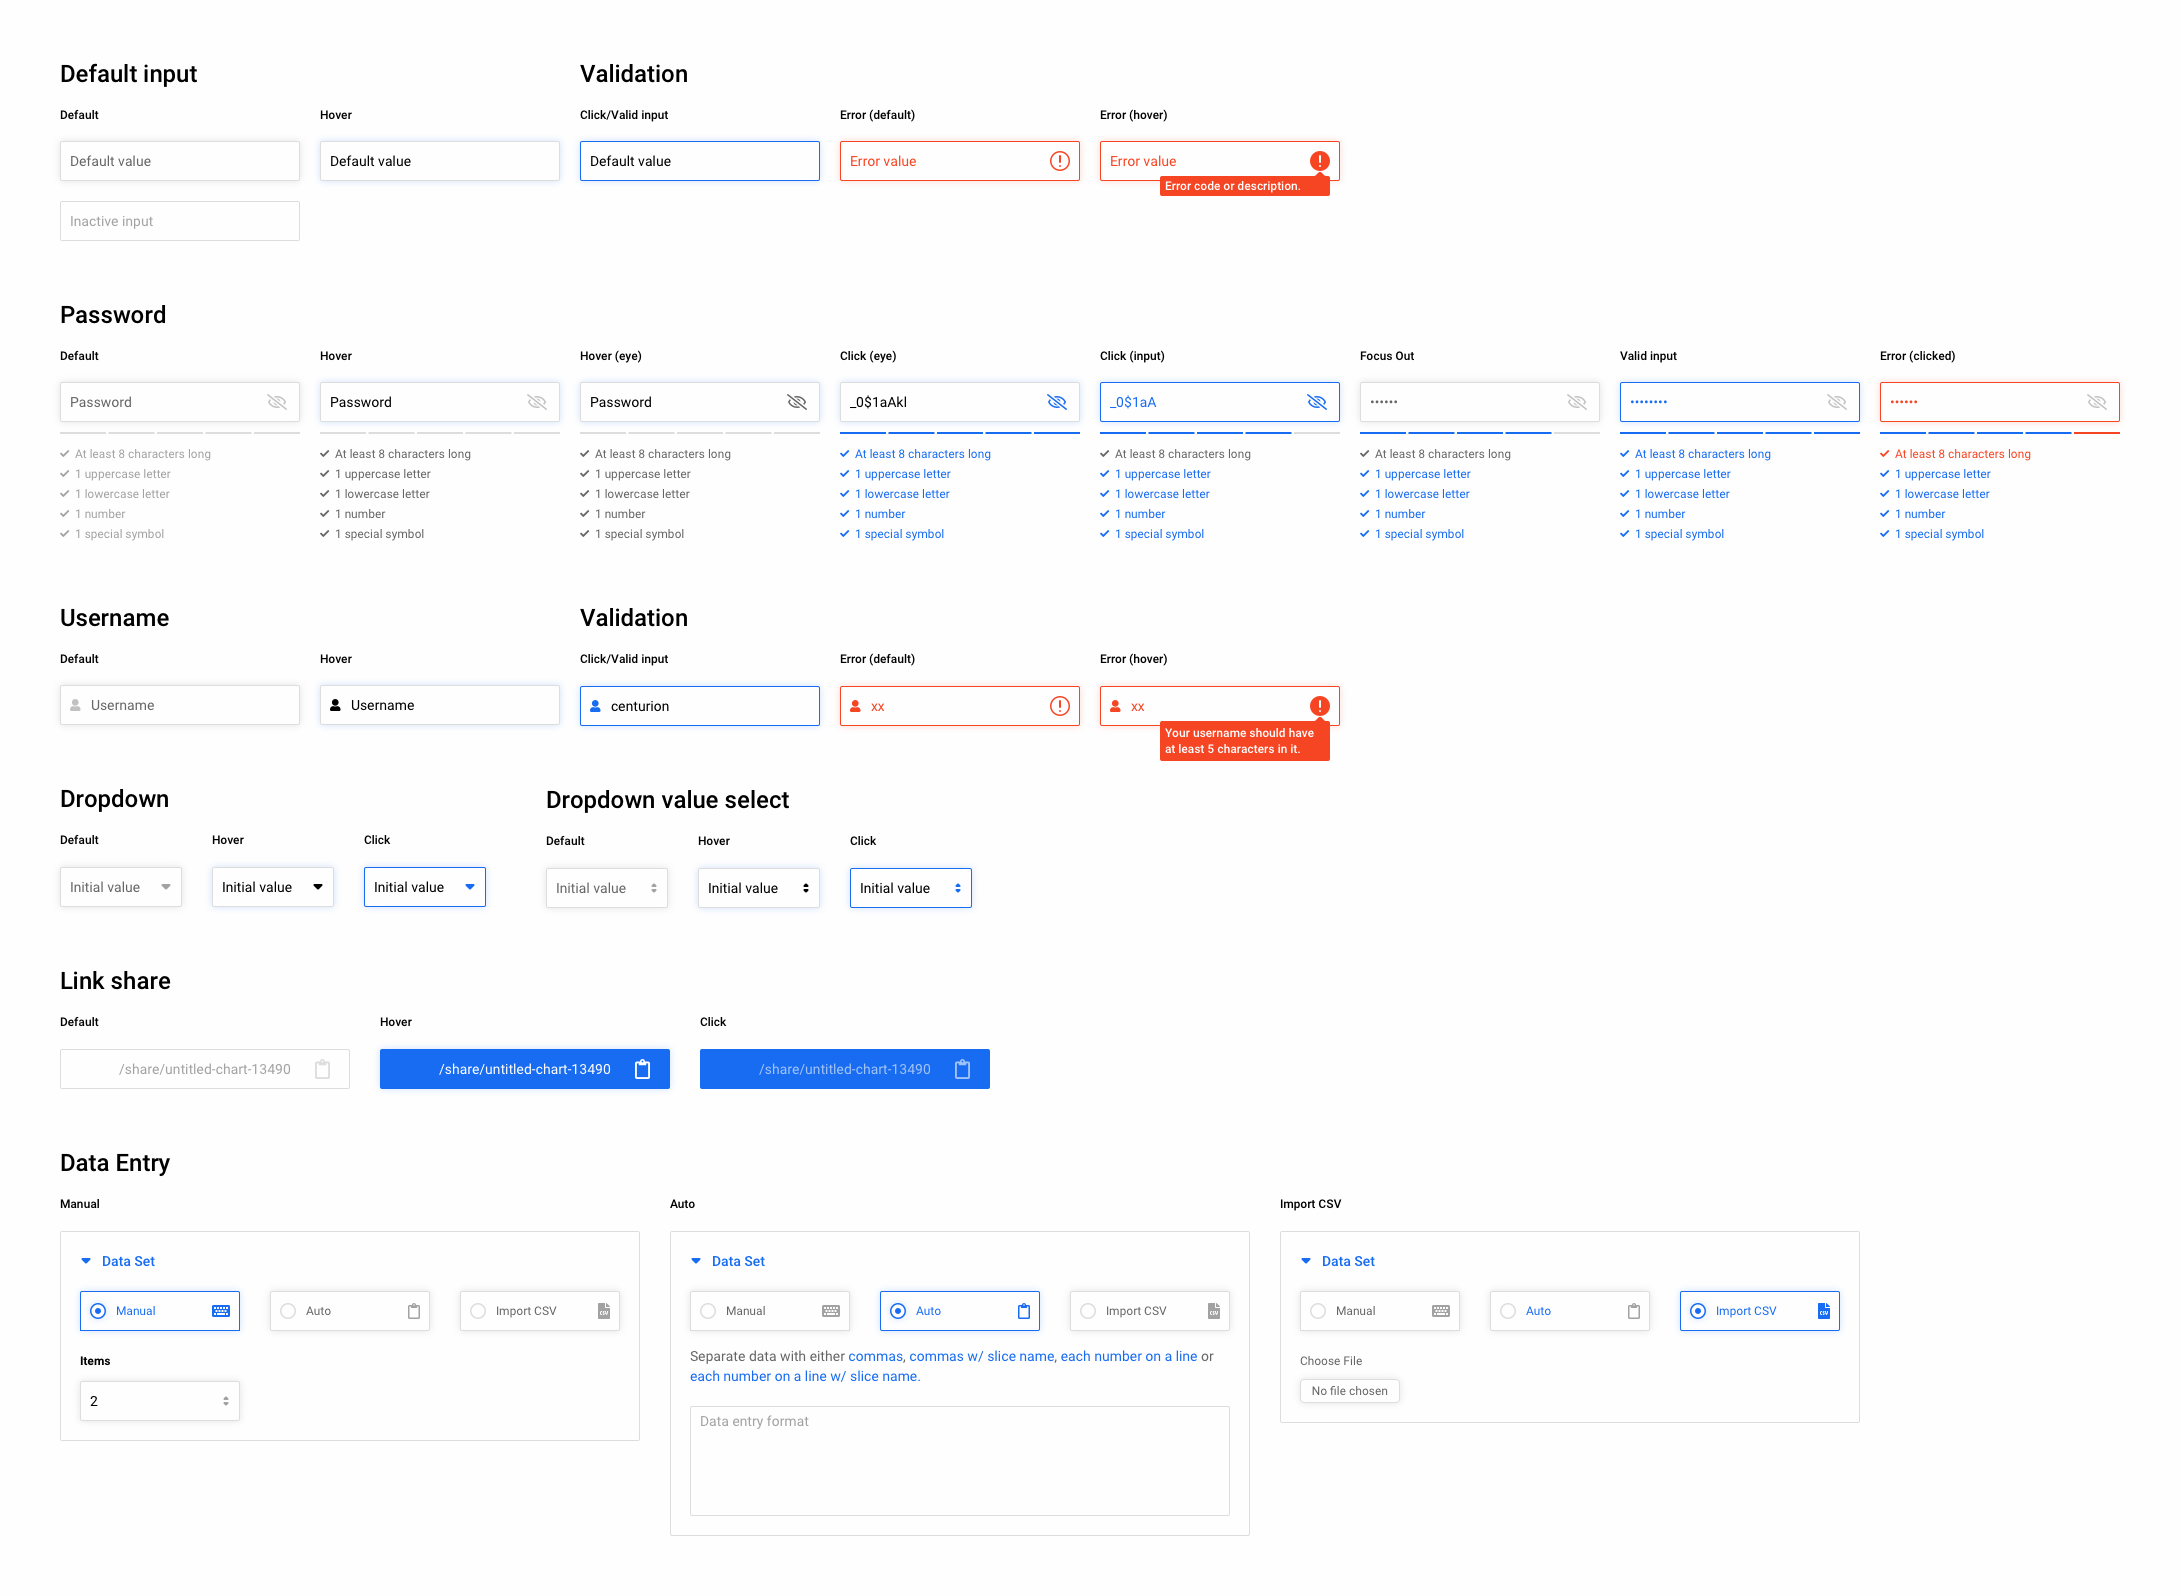Select Manual radio in Import CSV panel

coord(1319,1311)
